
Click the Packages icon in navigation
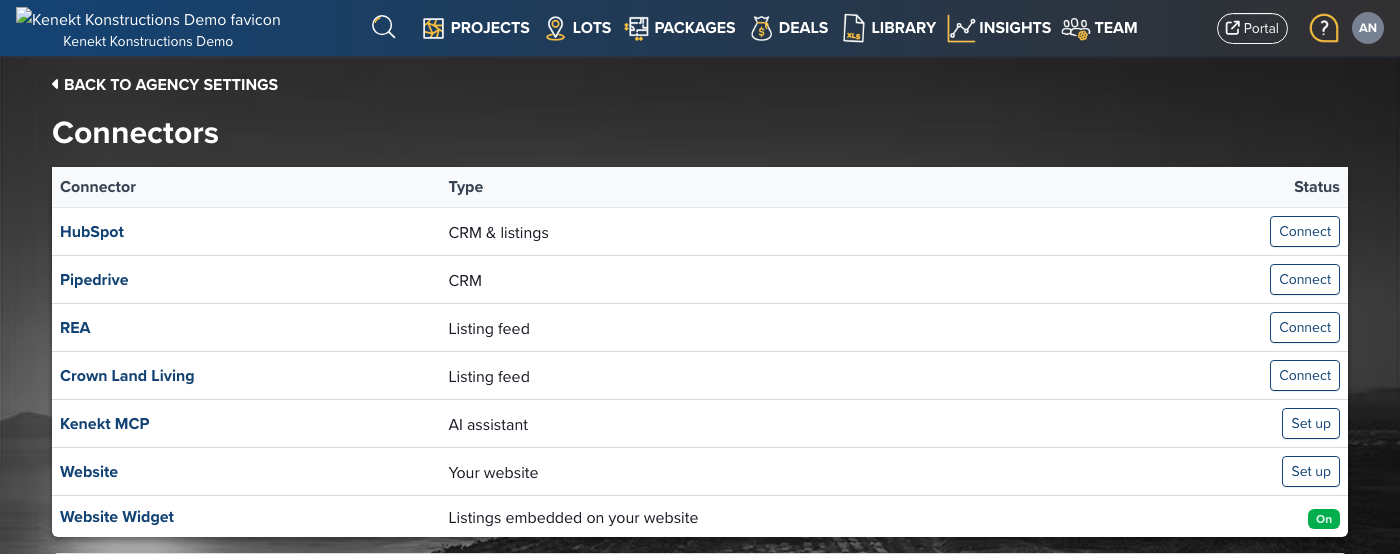(x=637, y=28)
